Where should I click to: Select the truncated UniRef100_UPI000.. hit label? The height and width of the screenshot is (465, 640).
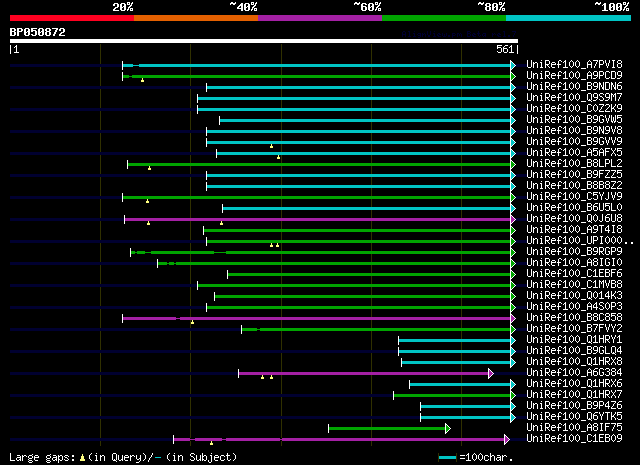coord(580,241)
